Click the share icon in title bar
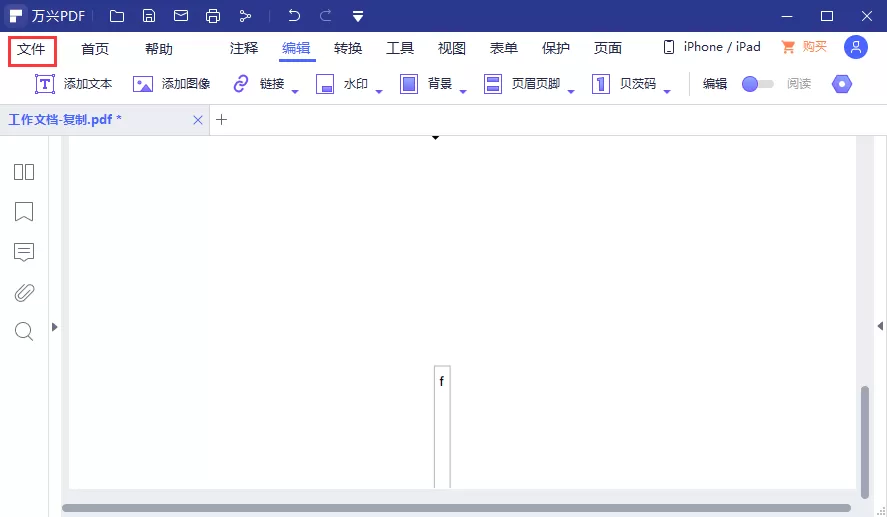The image size is (887, 517). pyautogui.click(x=245, y=16)
